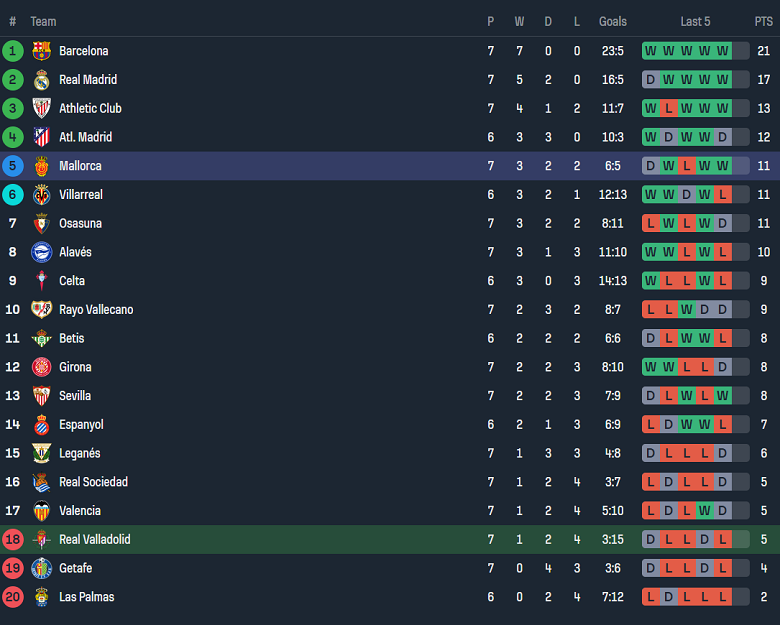The height and width of the screenshot is (625, 780).
Task: Click the Atl. Madrid crest icon
Action: click(41, 137)
